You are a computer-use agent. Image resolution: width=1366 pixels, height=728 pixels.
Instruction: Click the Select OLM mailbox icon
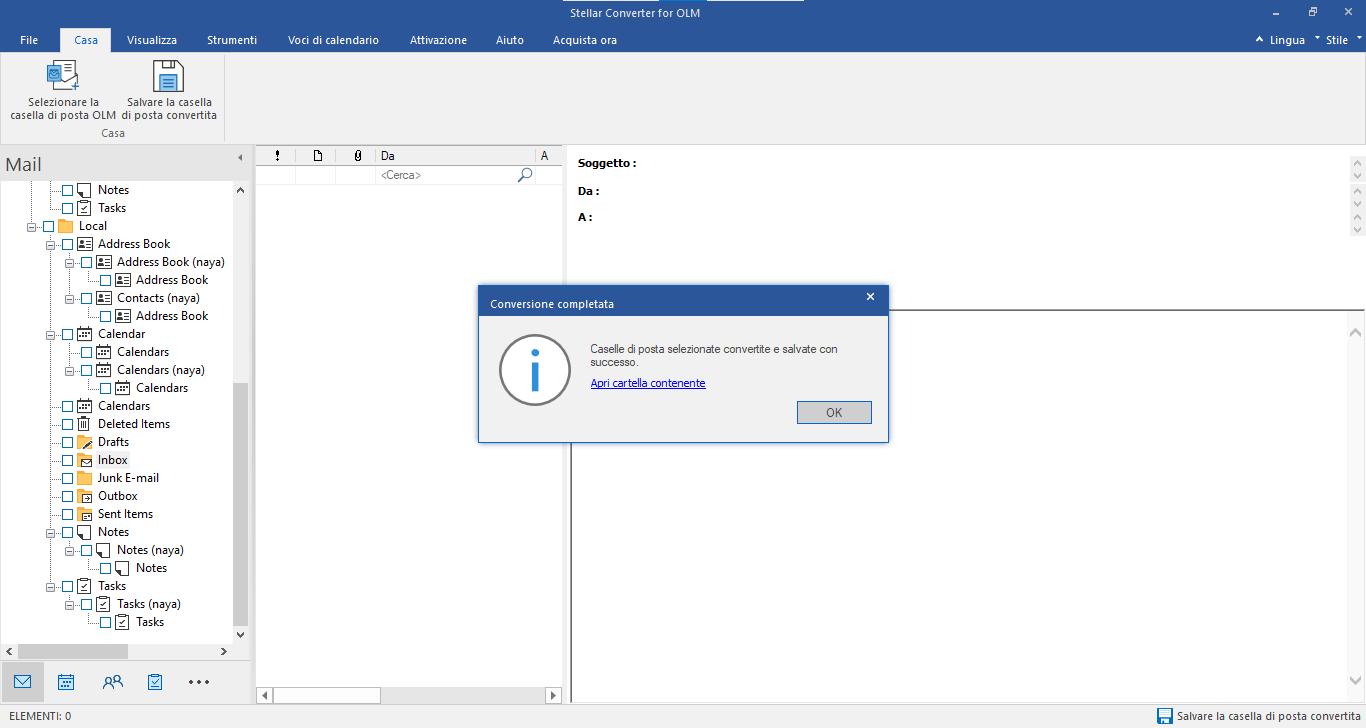click(x=63, y=76)
